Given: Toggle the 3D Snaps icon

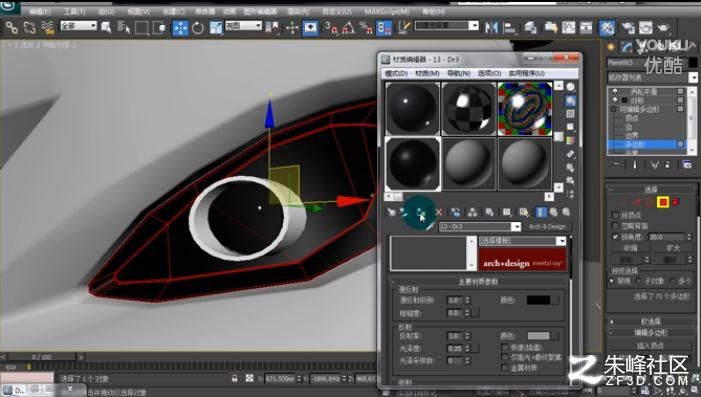Looking at the screenshot, I should tap(331, 28).
